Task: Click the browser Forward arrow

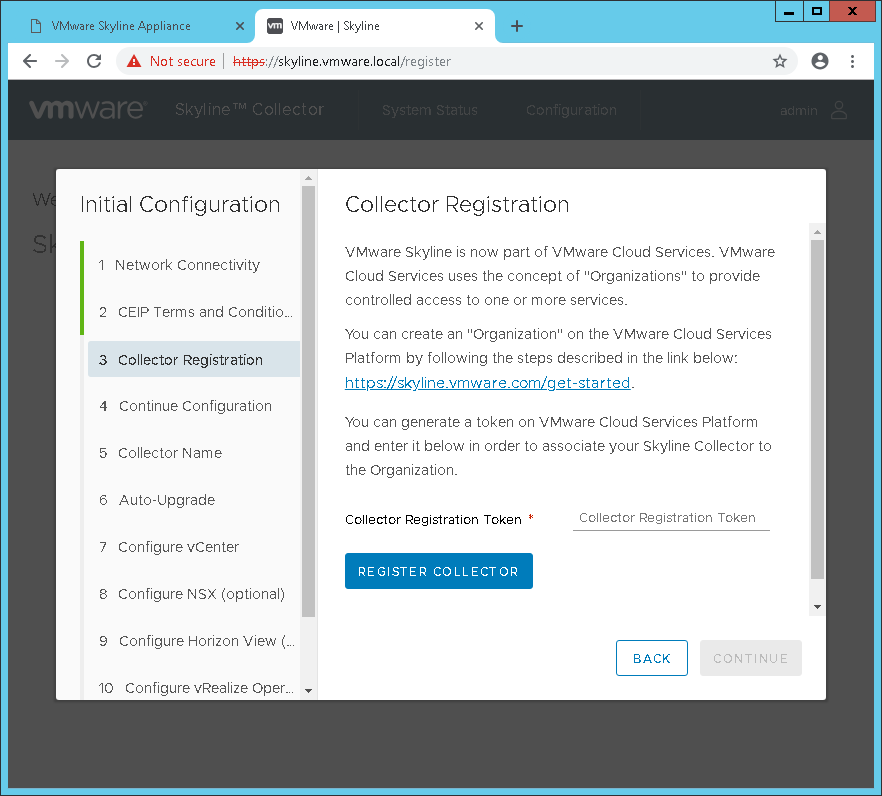Action: click(62, 61)
